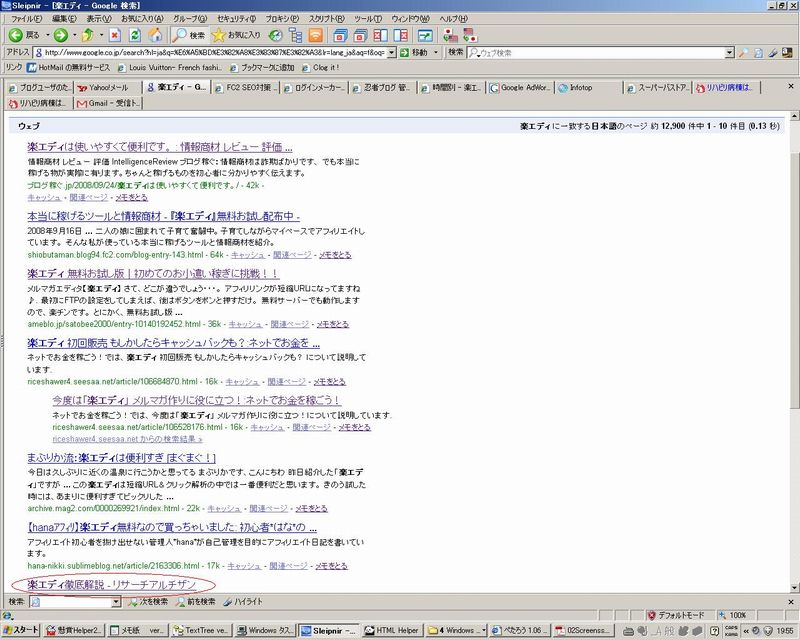Viewport: 800px width, 640px height.
Task: Open the スタート Start button
Action: [20, 630]
